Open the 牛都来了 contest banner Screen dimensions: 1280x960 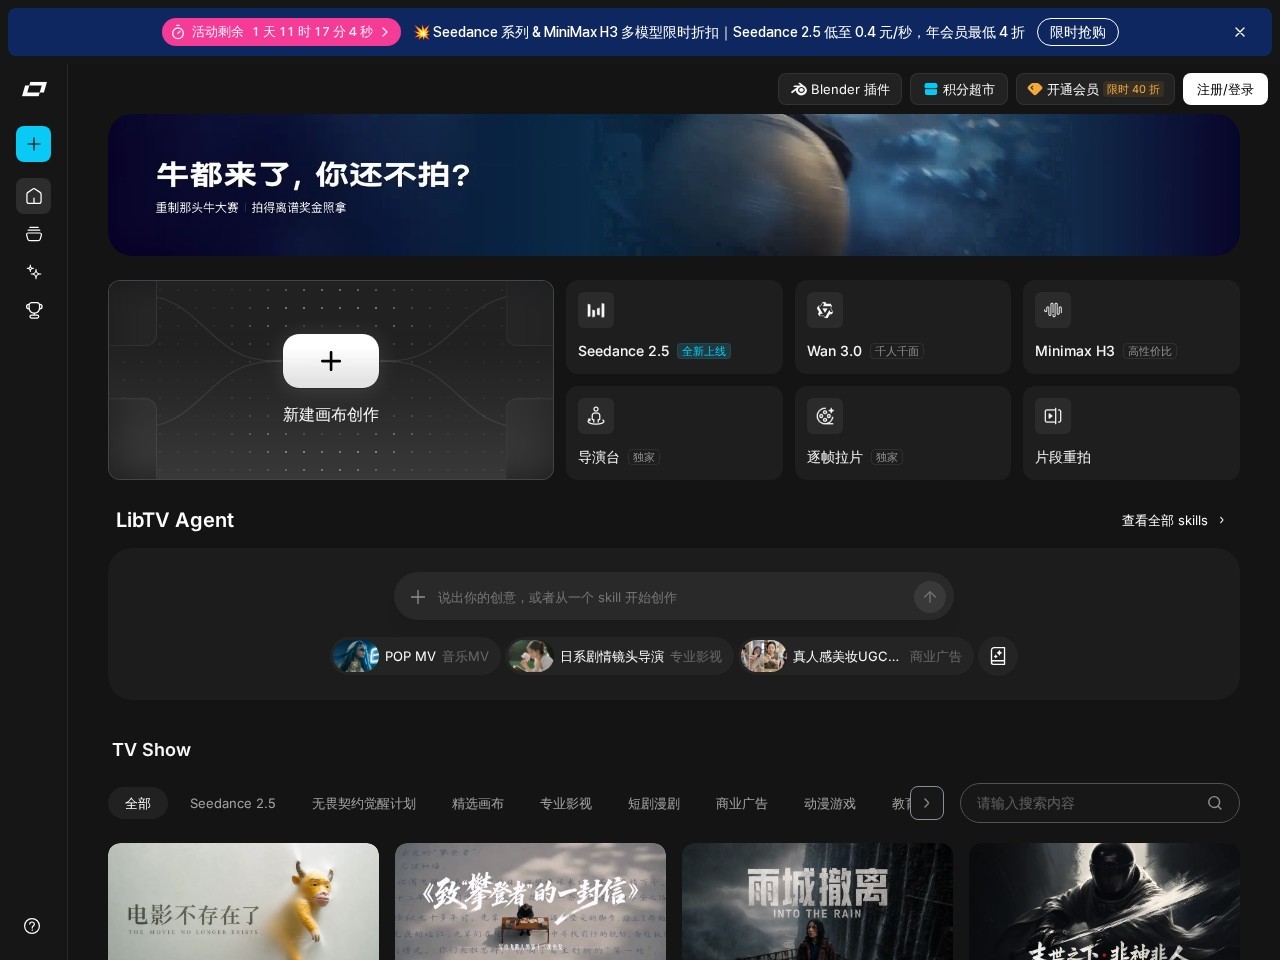pos(674,185)
